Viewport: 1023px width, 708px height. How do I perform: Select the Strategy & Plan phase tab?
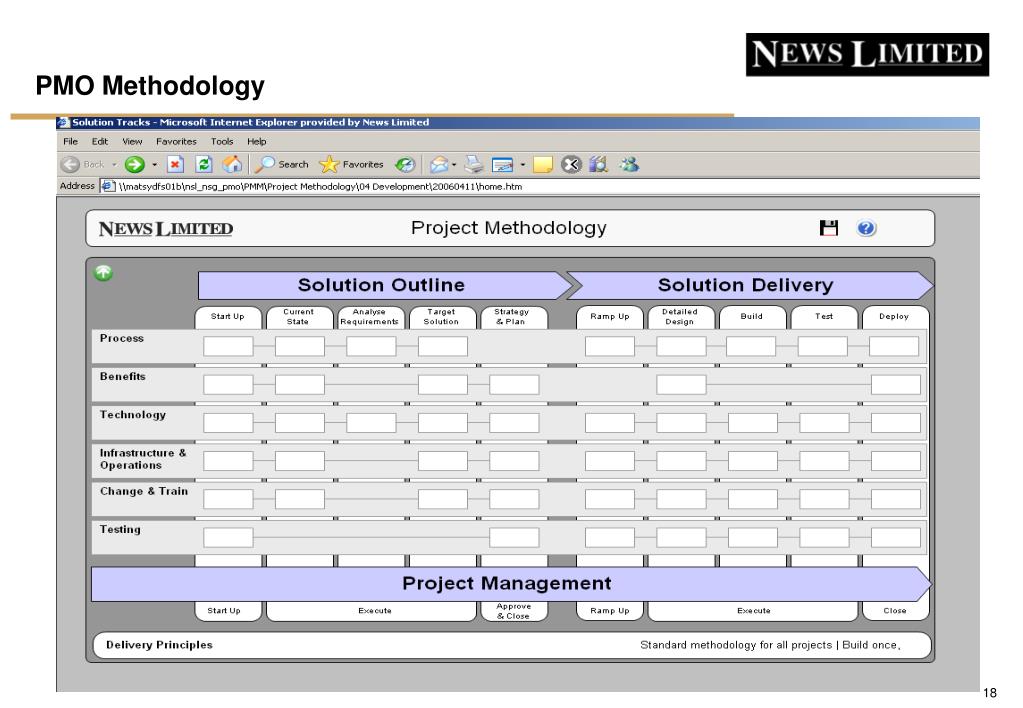coord(513,316)
